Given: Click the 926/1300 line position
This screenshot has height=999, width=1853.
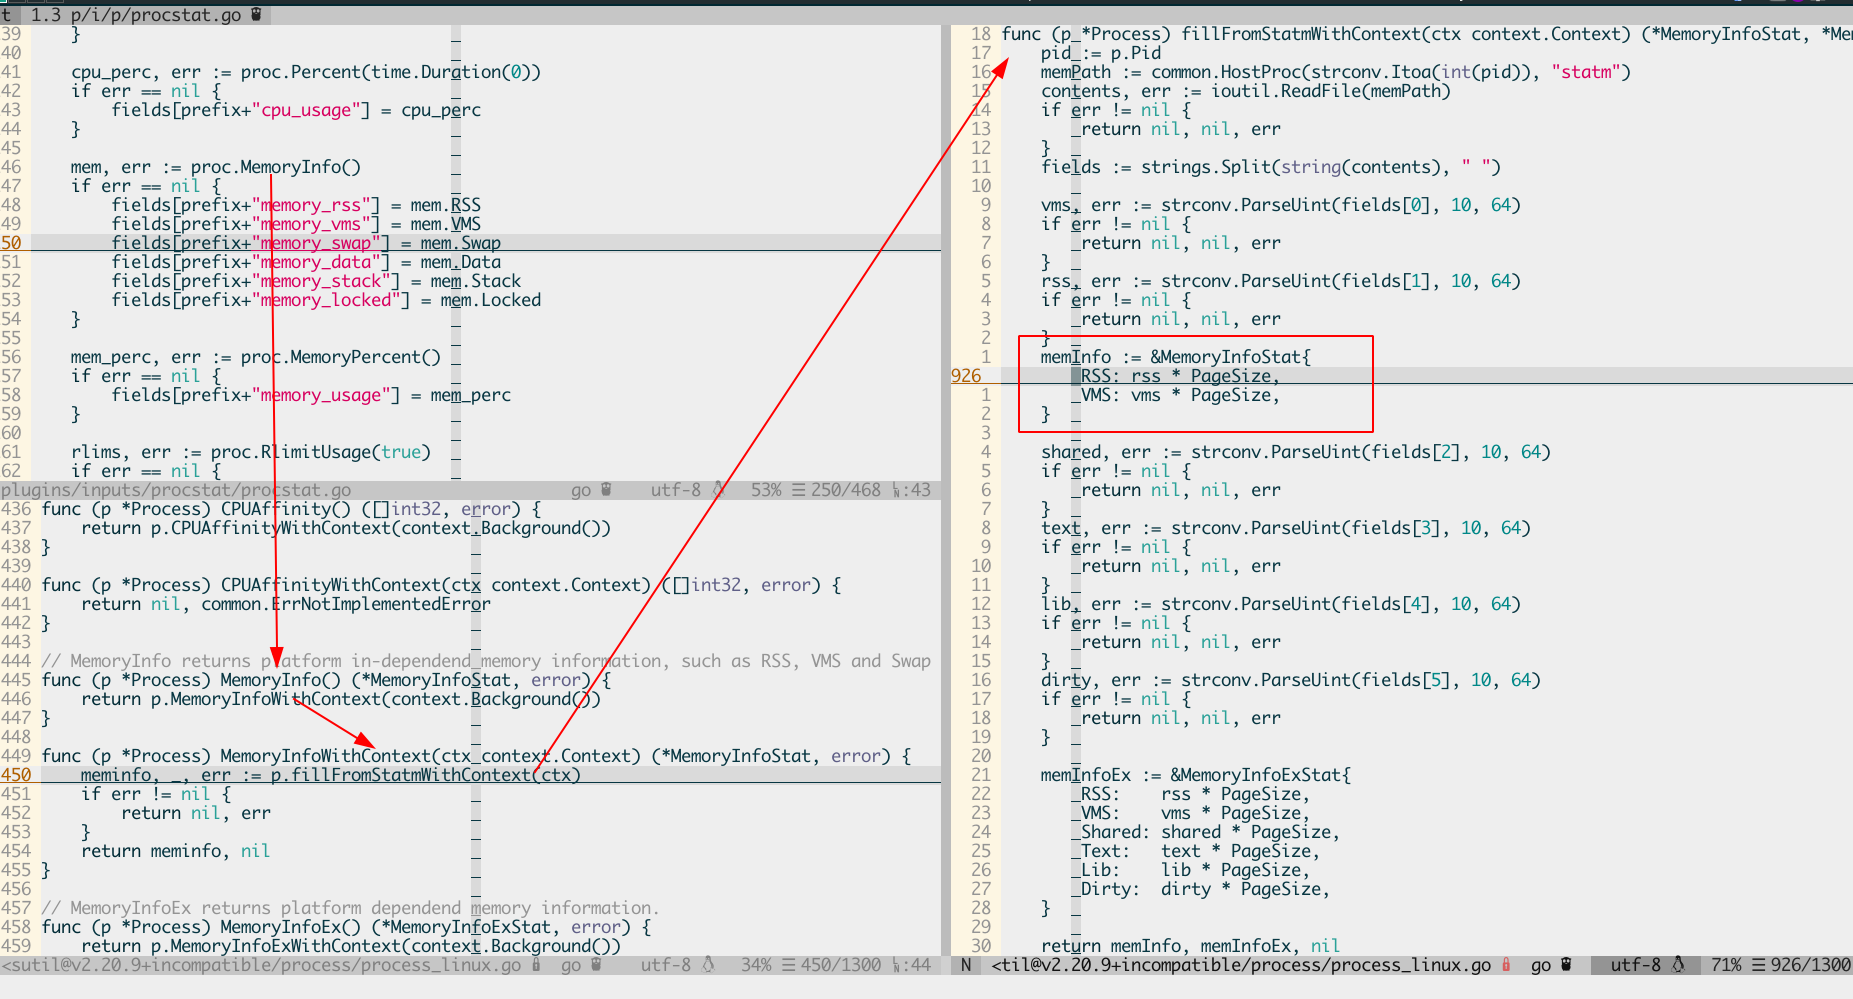Looking at the screenshot, I should click(1811, 965).
